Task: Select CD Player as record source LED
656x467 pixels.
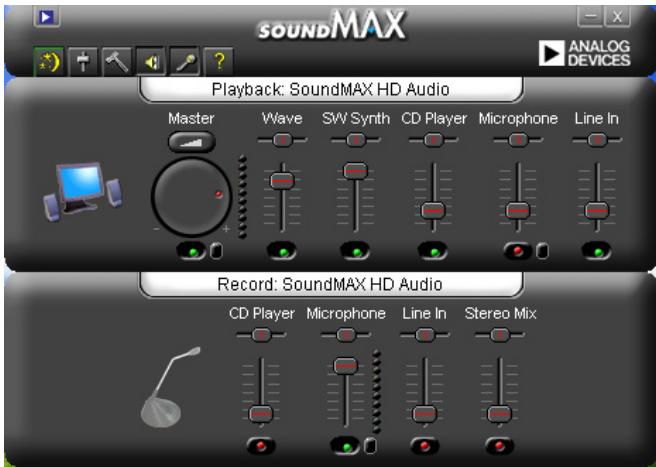Action: (261, 446)
